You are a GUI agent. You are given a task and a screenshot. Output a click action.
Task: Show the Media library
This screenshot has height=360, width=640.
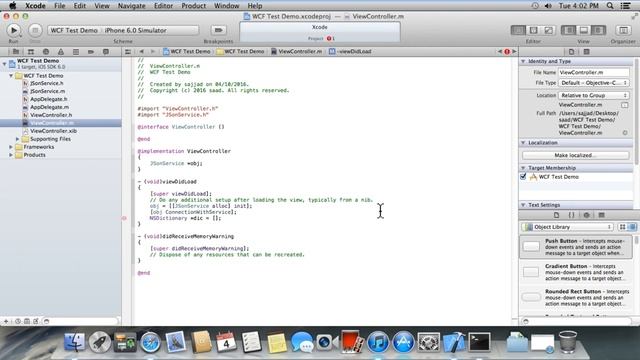[601, 215]
